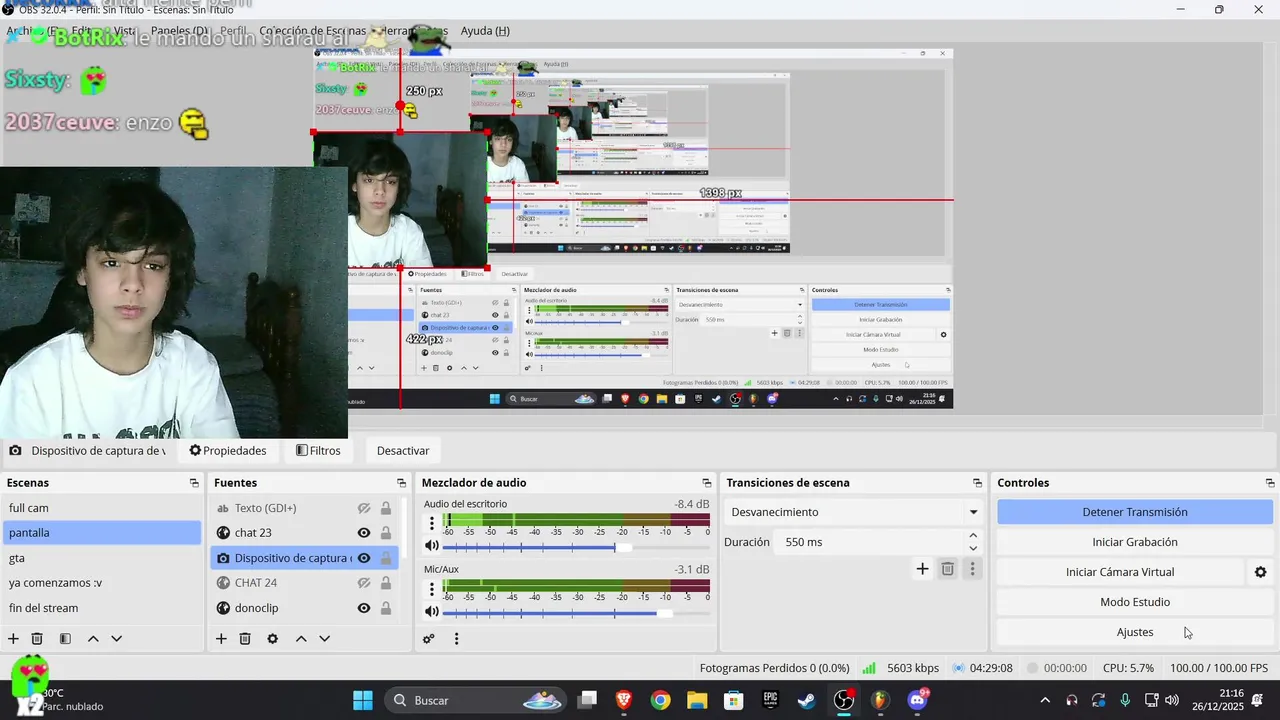1280x720 pixels.
Task: Open Epic Games Launcher from the taskbar
Action: (770, 700)
